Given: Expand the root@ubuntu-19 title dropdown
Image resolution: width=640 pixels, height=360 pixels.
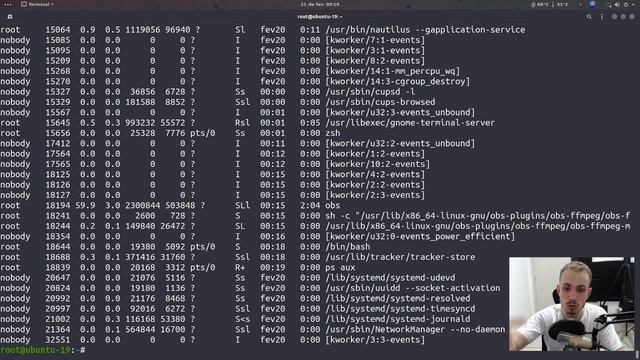Looking at the screenshot, I should [x=320, y=17].
